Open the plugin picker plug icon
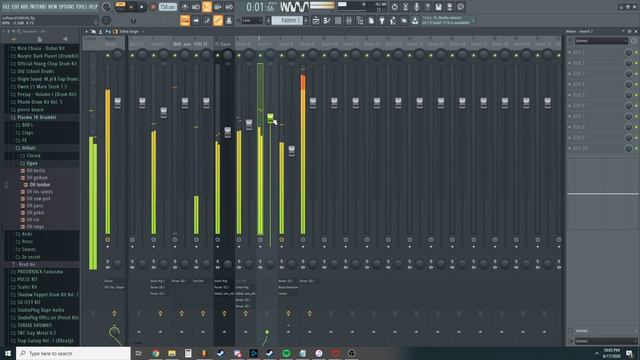This screenshot has width=640, height=360. coord(382,20)
